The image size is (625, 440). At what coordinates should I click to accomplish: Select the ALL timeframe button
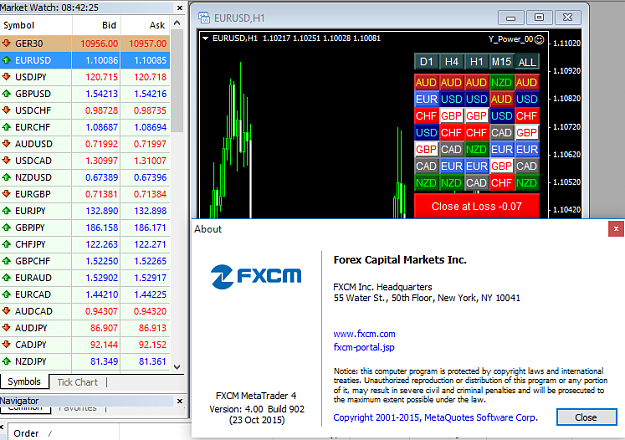(527, 62)
